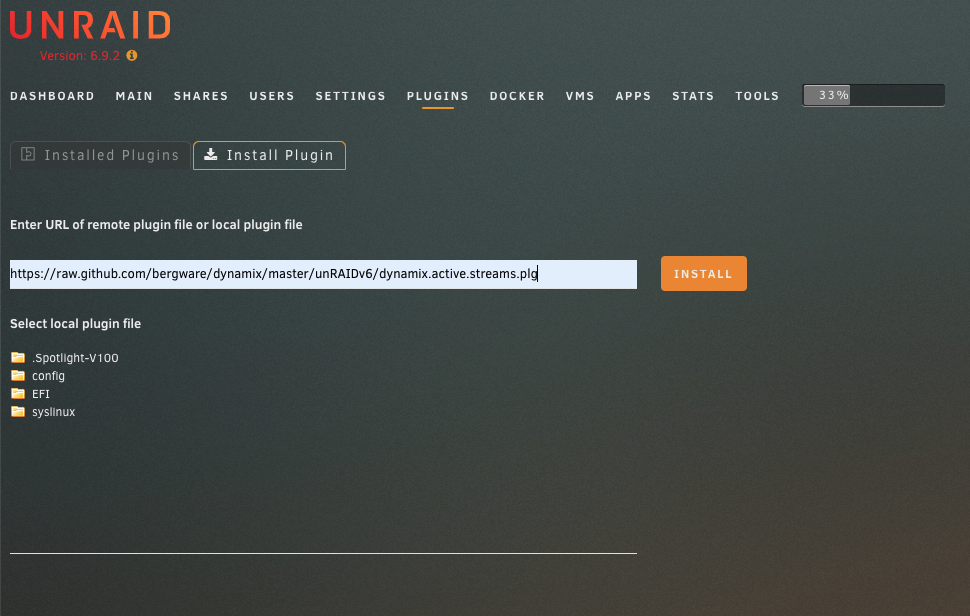970x616 pixels.
Task: Go to the VMs page
Action: 580,96
